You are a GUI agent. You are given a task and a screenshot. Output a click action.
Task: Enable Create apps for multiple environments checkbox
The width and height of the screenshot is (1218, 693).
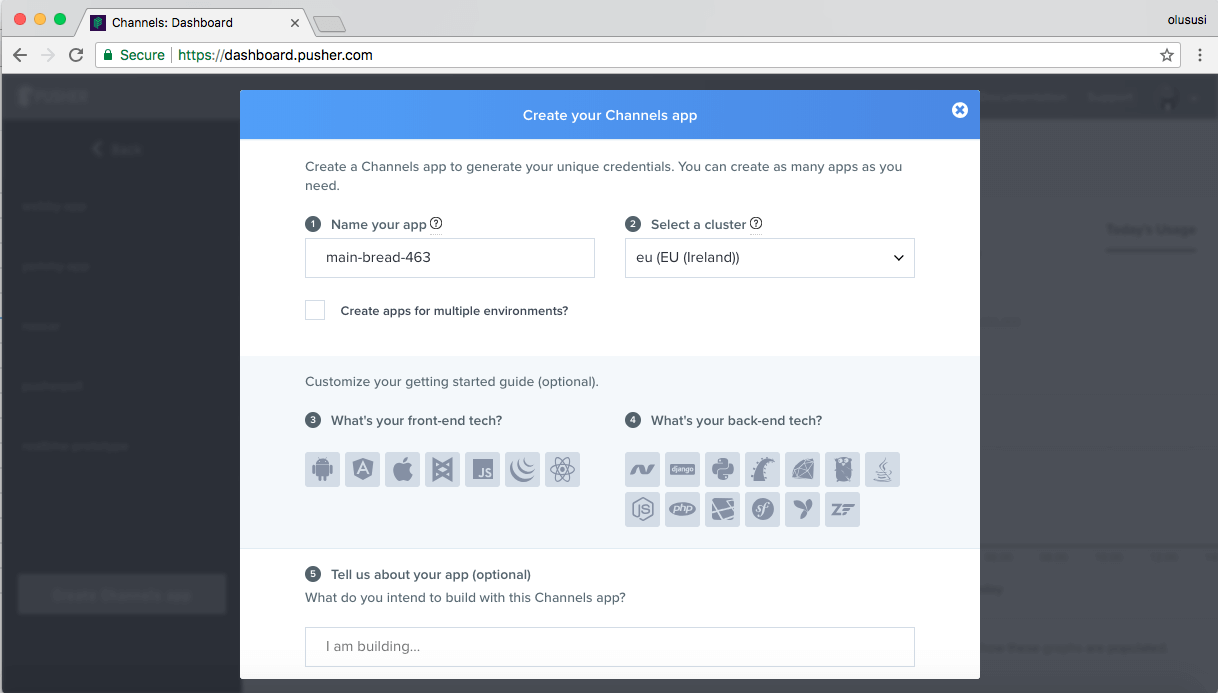(315, 310)
